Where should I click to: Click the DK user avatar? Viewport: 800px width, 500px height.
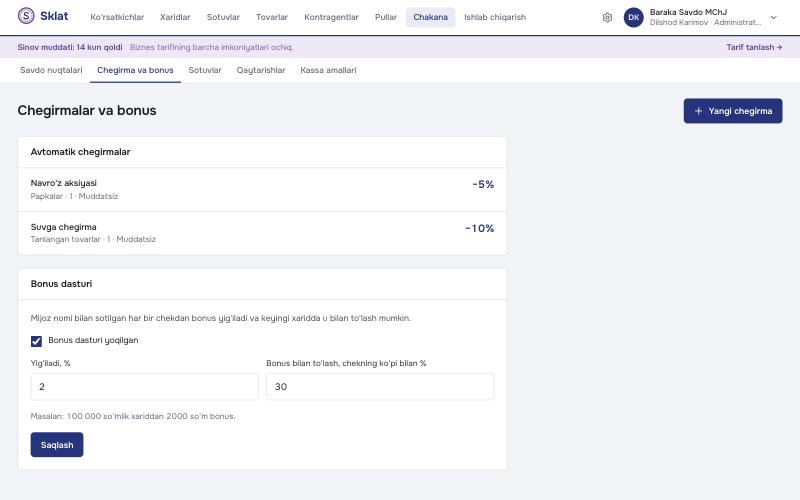[x=634, y=17]
